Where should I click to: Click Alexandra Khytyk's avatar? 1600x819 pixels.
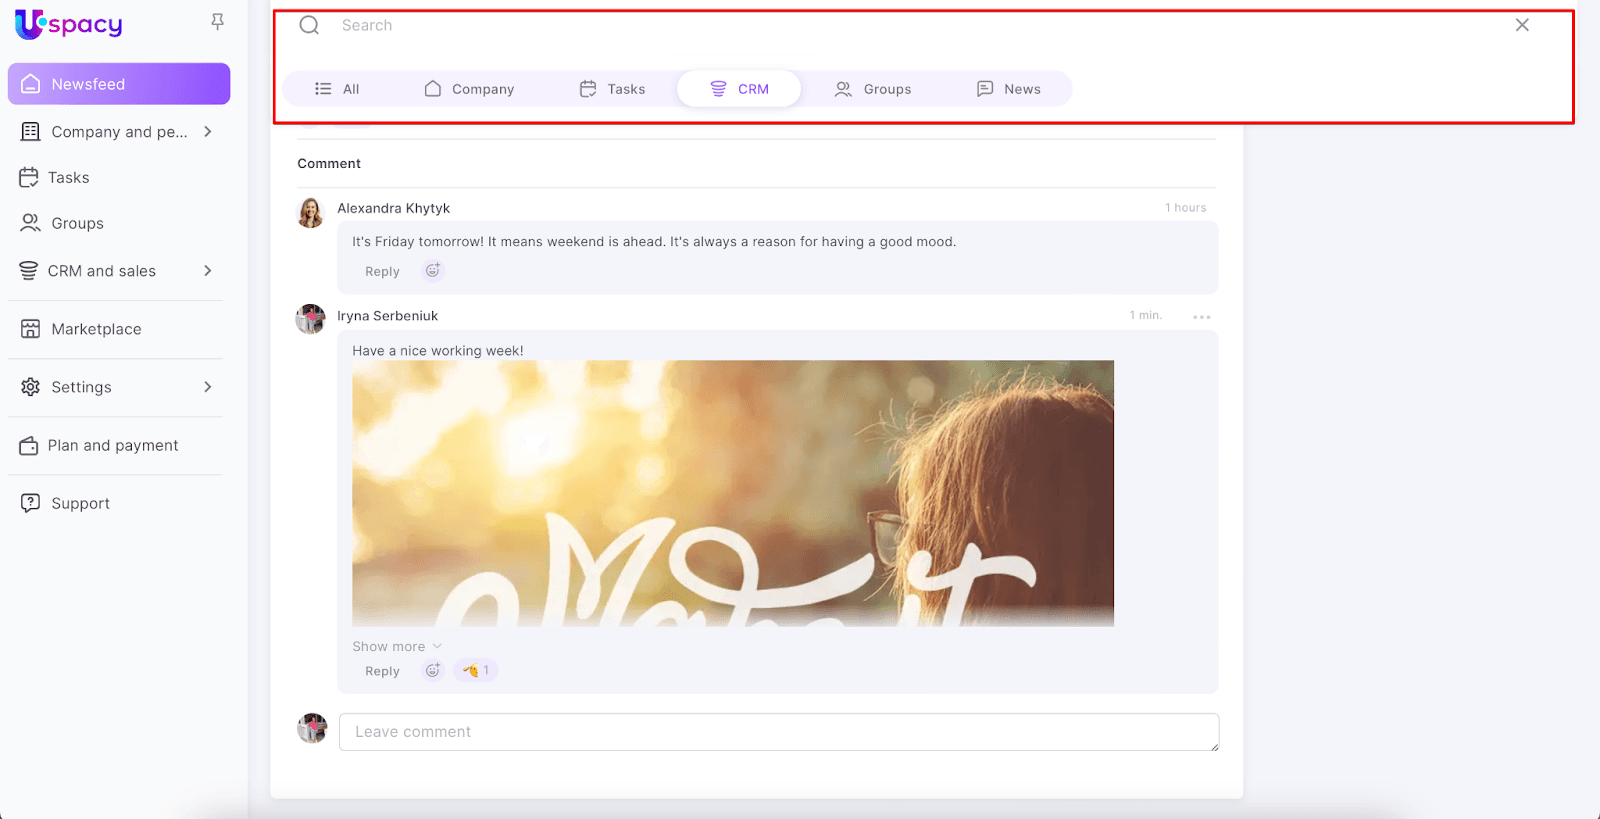(311, 212)
